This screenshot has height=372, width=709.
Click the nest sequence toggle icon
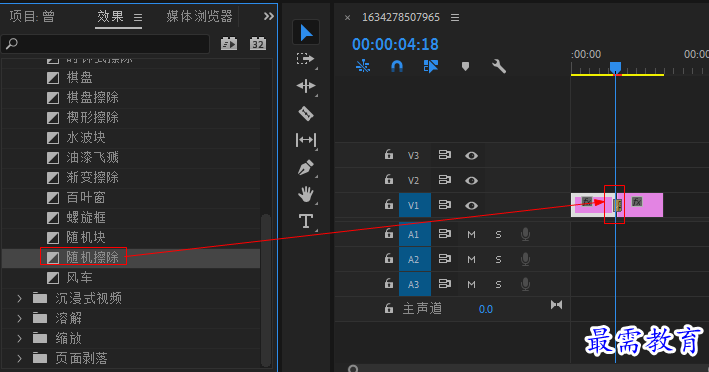point(363,66)
